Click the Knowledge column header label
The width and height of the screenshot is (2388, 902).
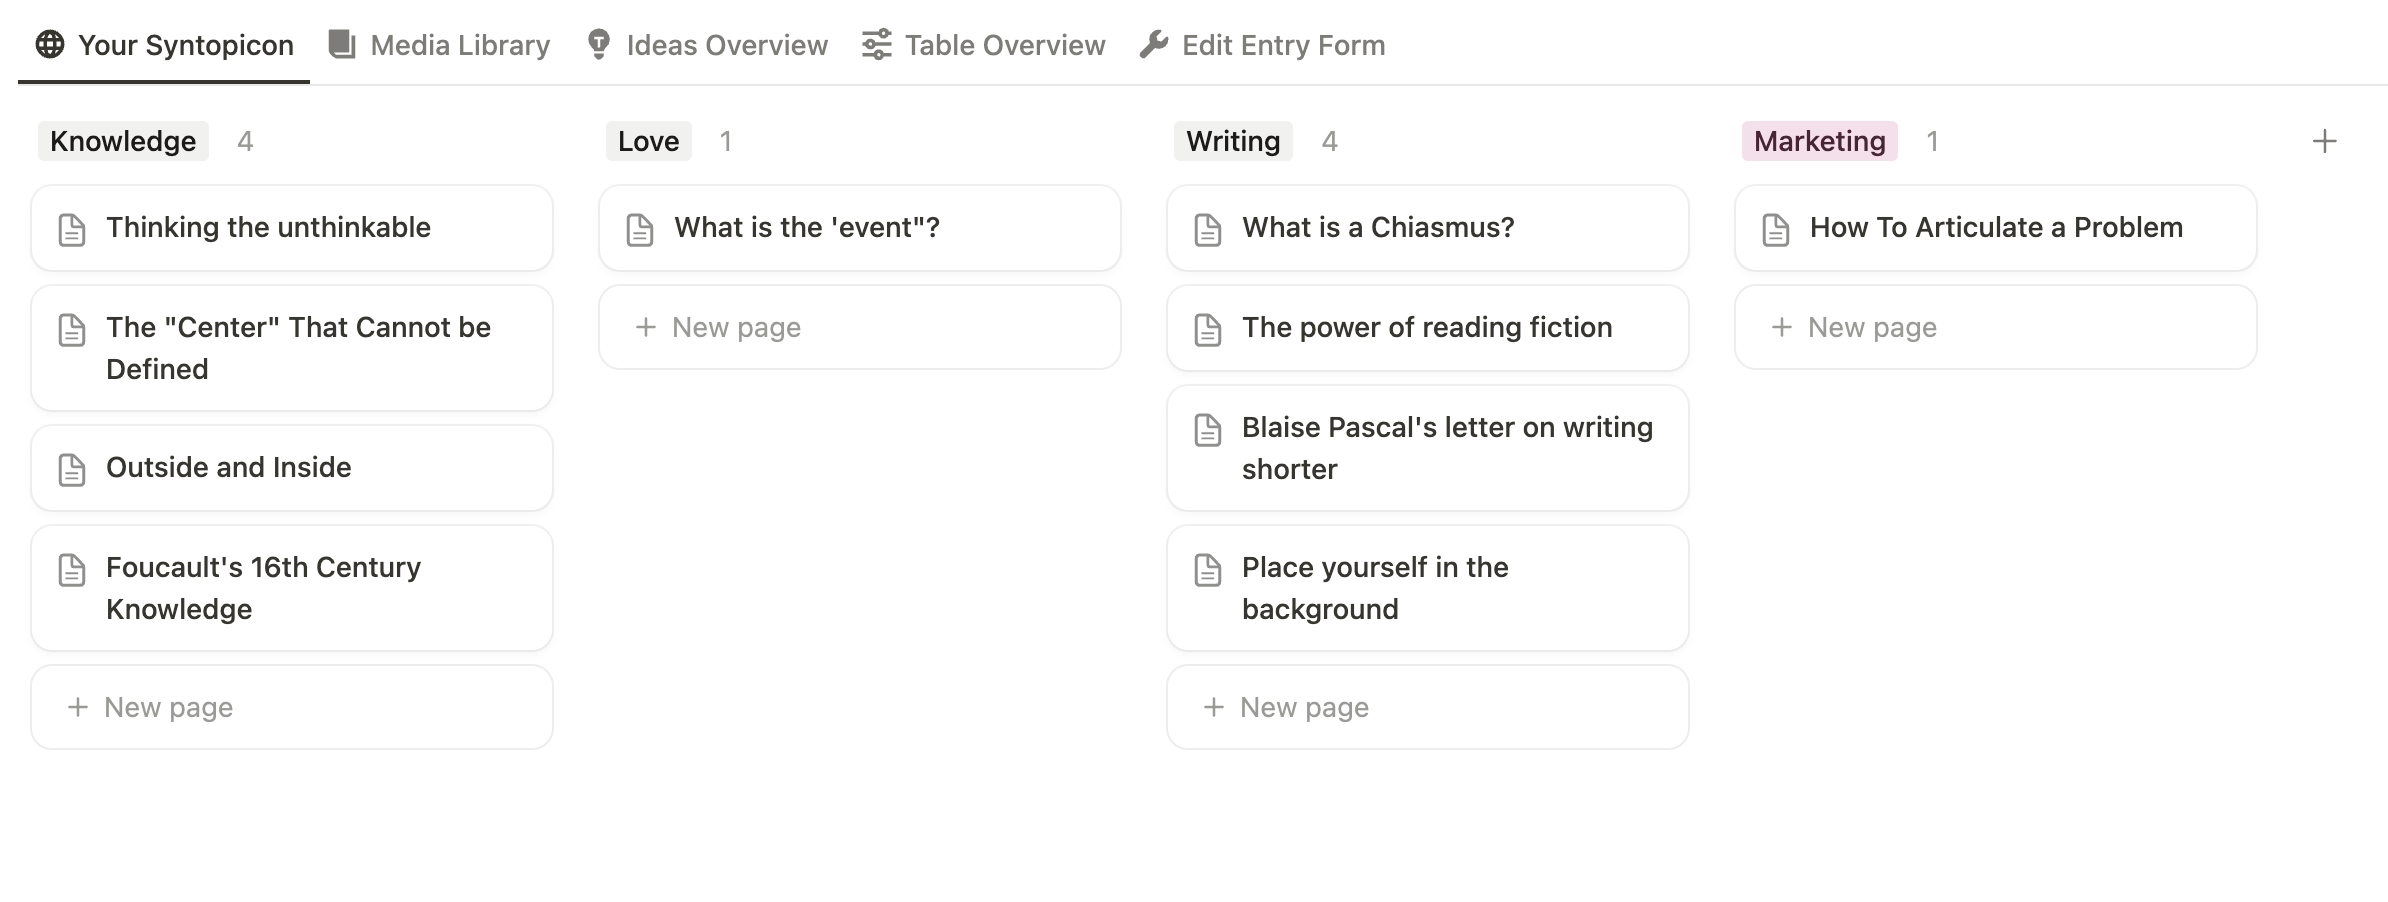pyautogui.click(x=122, y=141)
